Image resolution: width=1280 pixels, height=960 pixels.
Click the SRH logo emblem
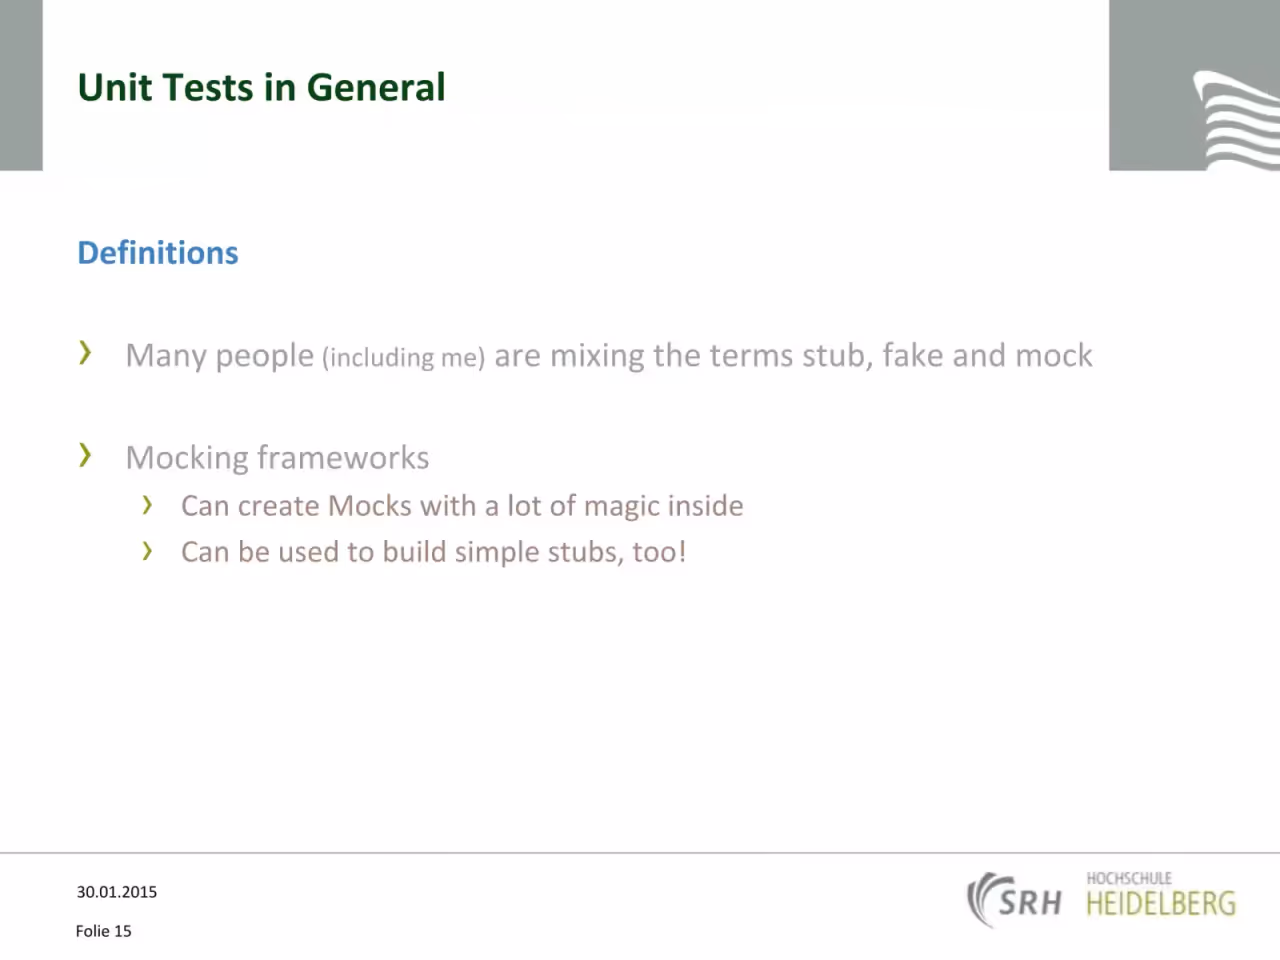point(1014,900)
